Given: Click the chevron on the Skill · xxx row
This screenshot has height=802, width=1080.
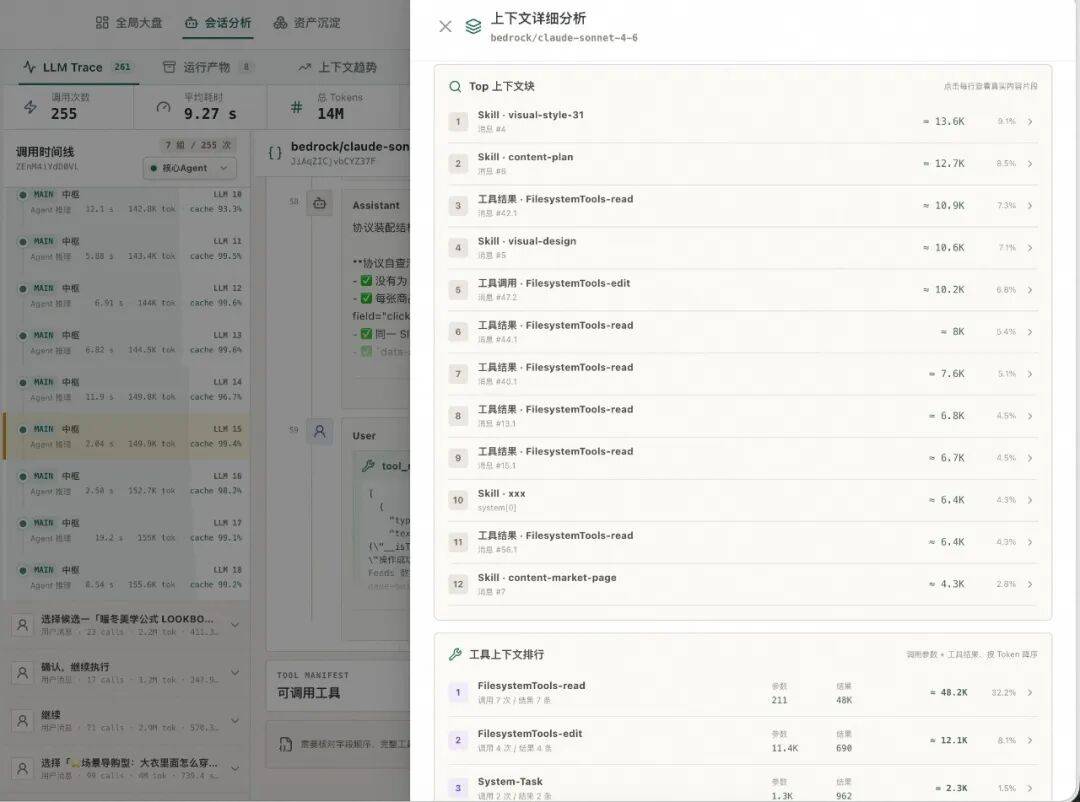Looking at the screenshot, I should point(1030,500).
